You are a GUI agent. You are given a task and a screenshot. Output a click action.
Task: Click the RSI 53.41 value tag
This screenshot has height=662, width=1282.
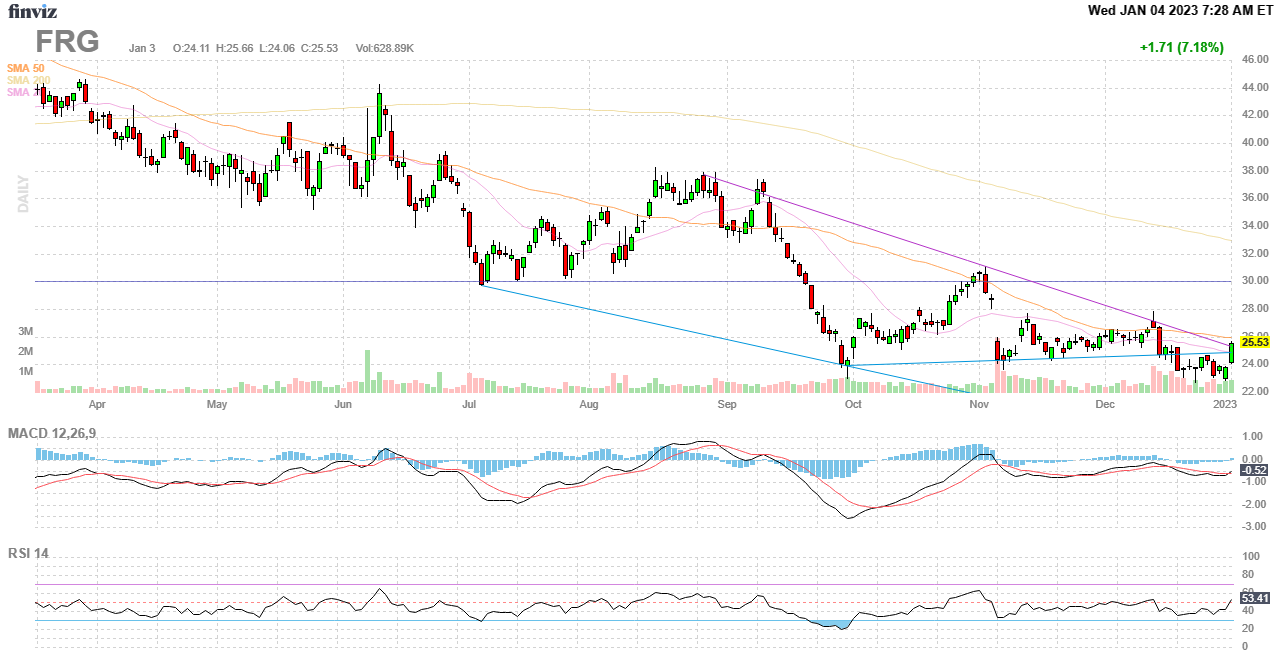(1254, 598)
